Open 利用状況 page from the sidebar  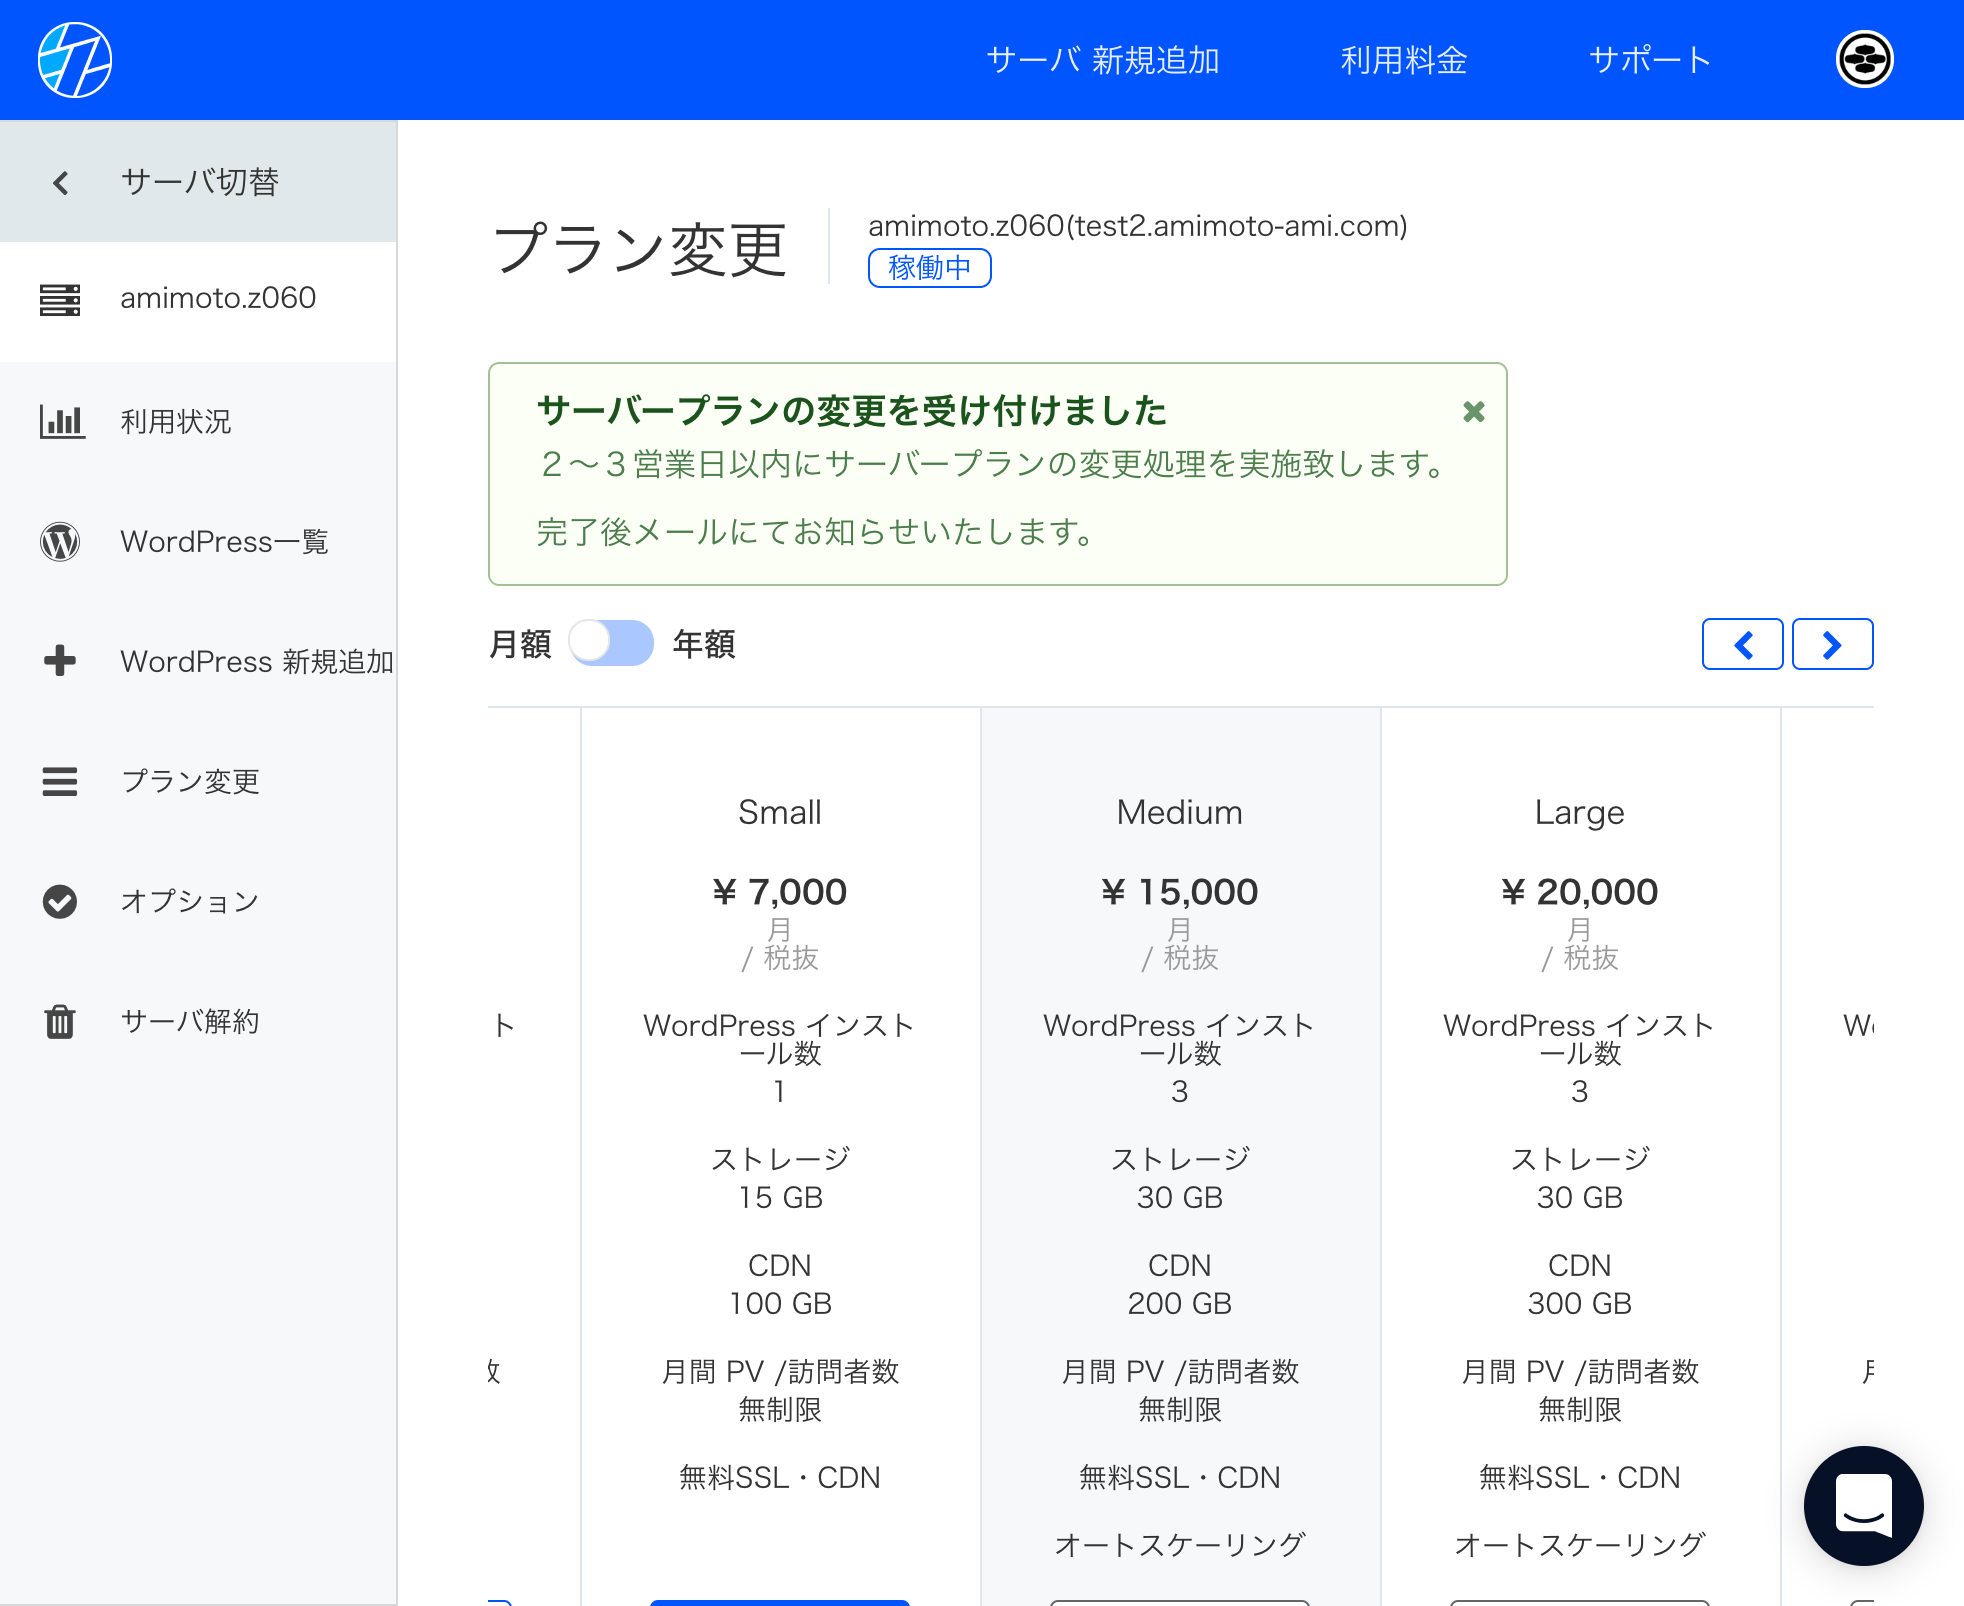click(x=198, y=421)
